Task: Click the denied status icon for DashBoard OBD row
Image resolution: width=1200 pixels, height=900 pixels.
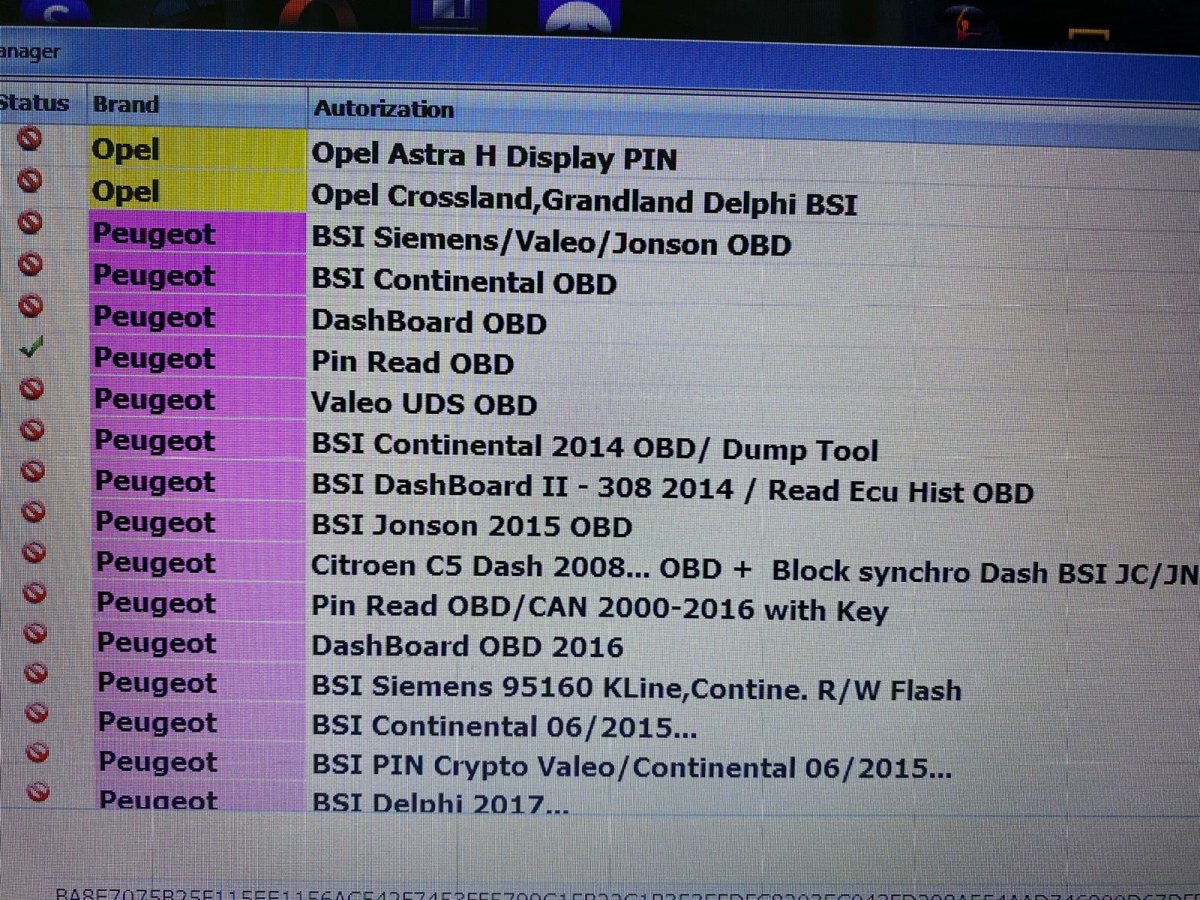Action: tap(31, 306)
